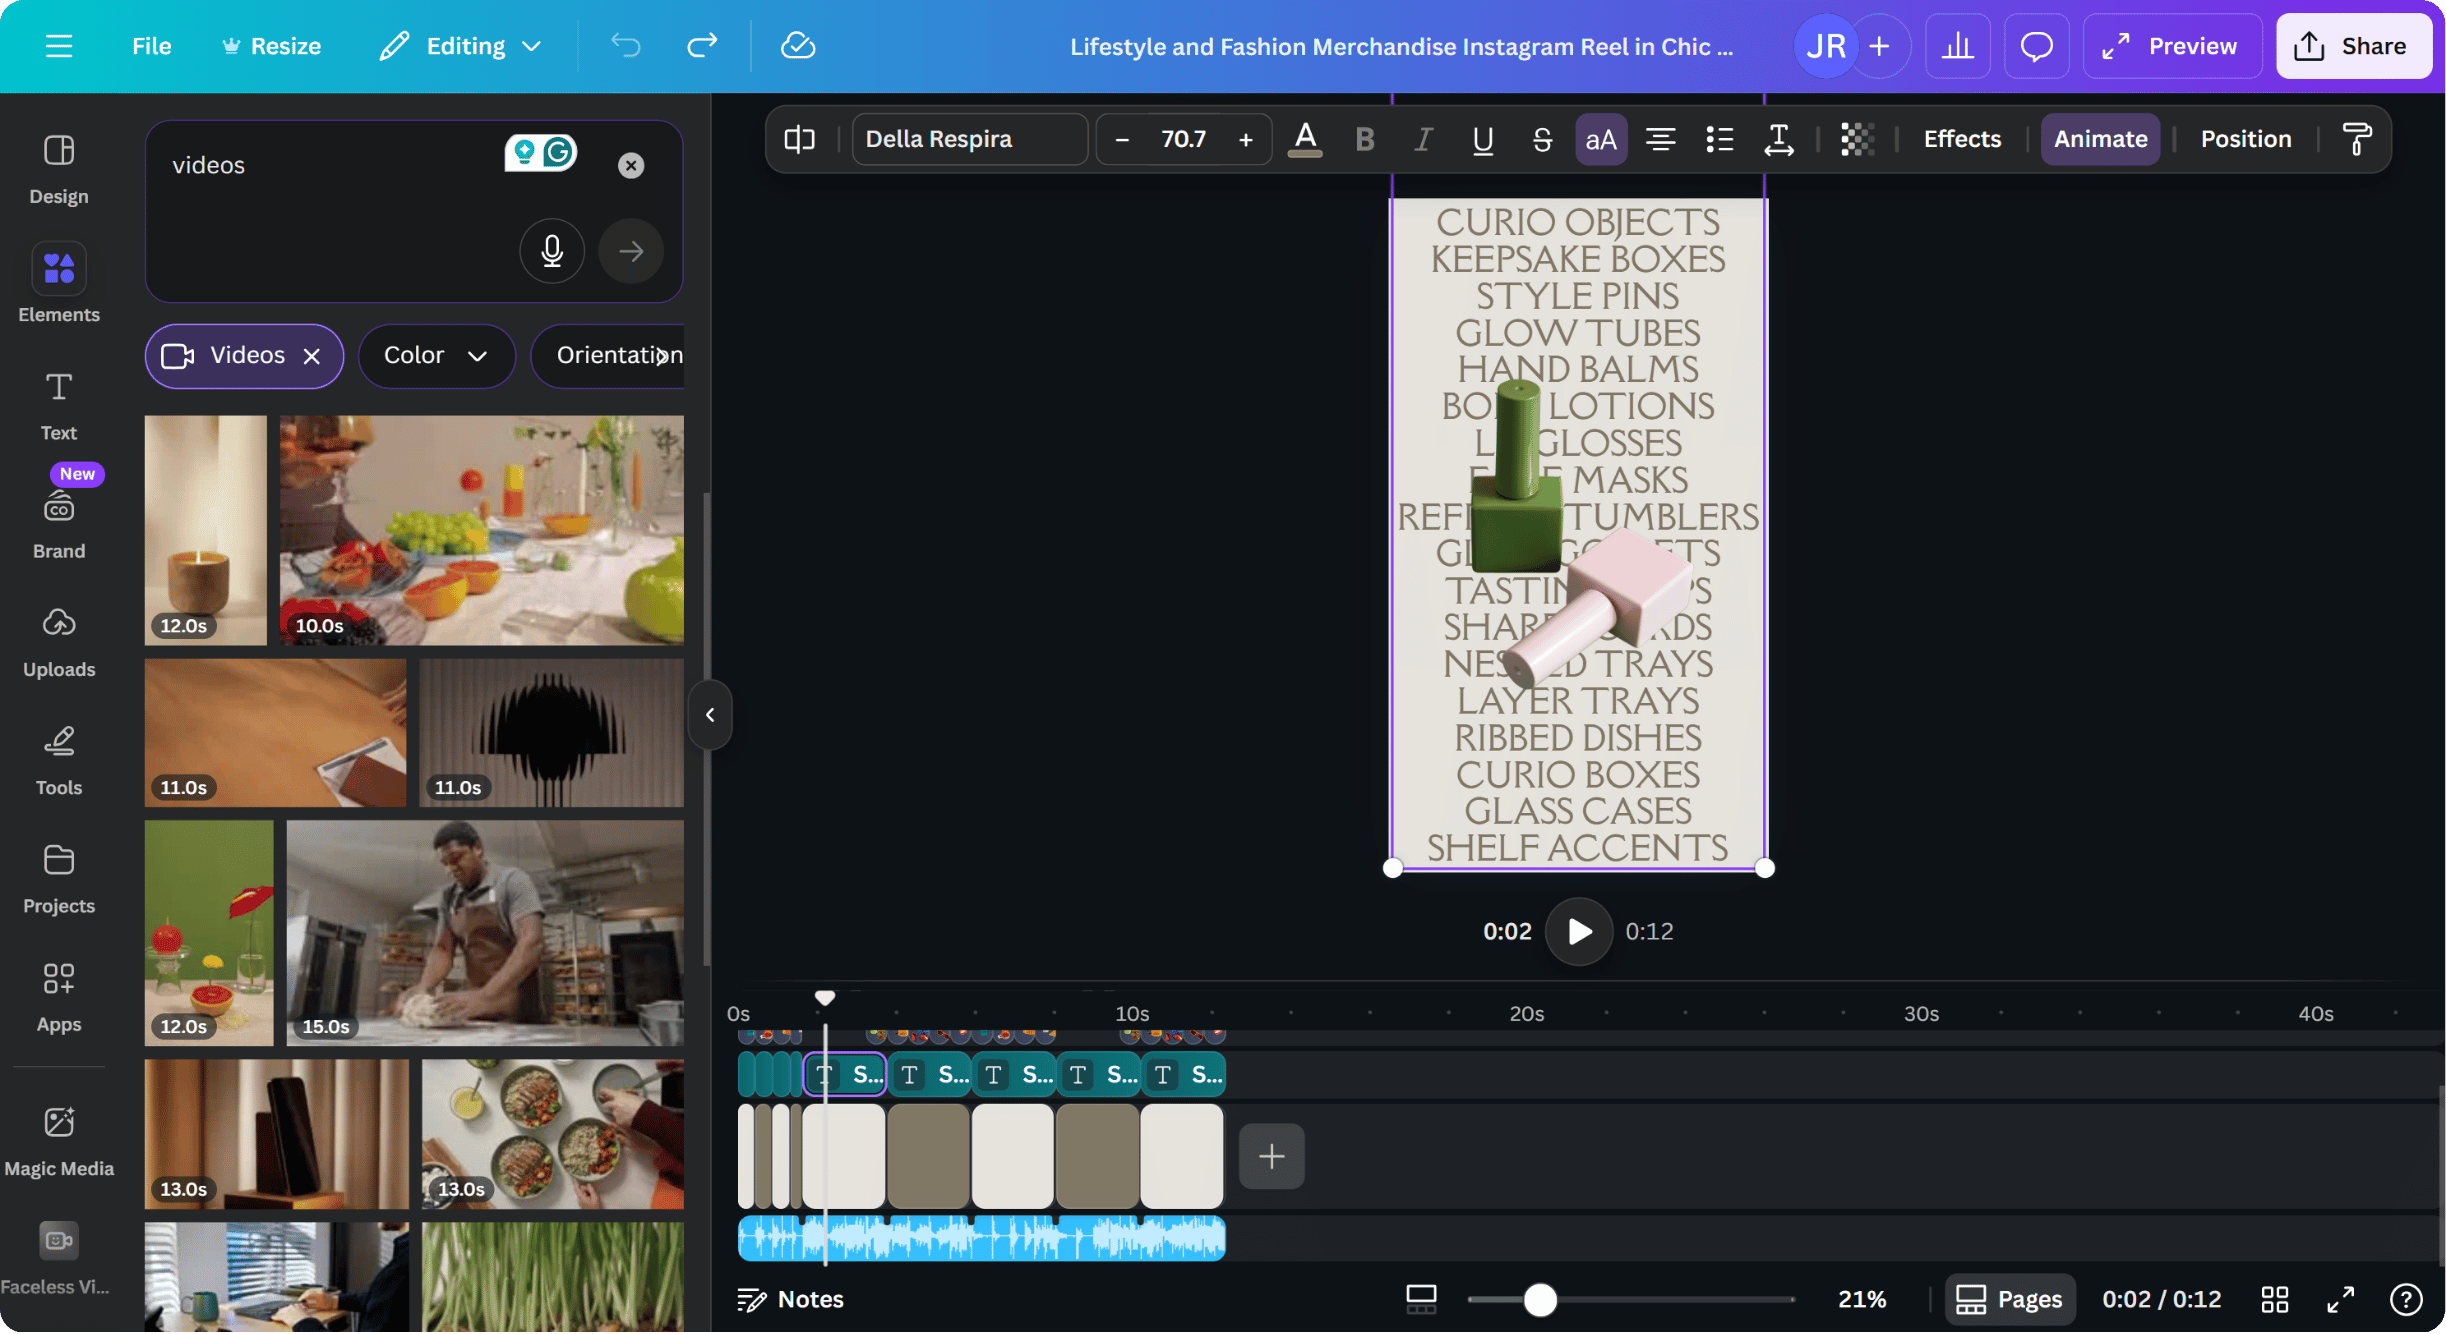The width and height of the screenshot is (2446, 1334).
Task: Open the text color picker
Action: (x=1304, y=139)
